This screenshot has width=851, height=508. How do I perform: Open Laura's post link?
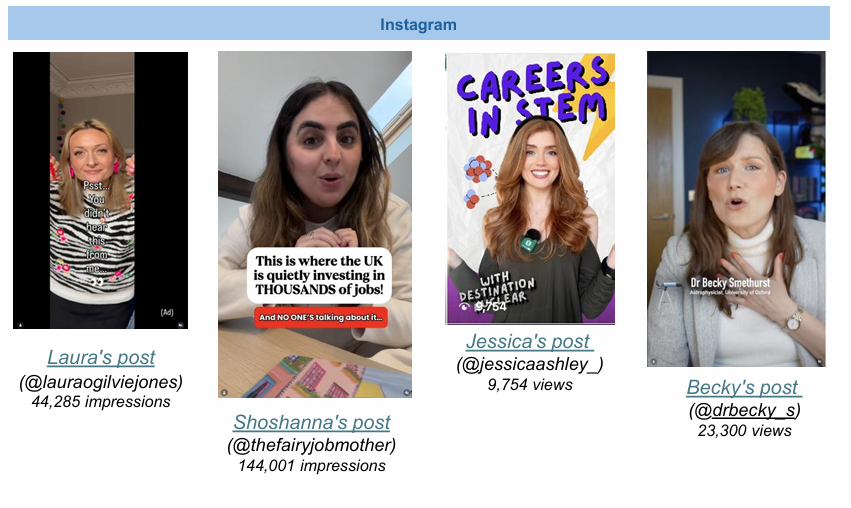pyautogui.click(x=101, y=358)
